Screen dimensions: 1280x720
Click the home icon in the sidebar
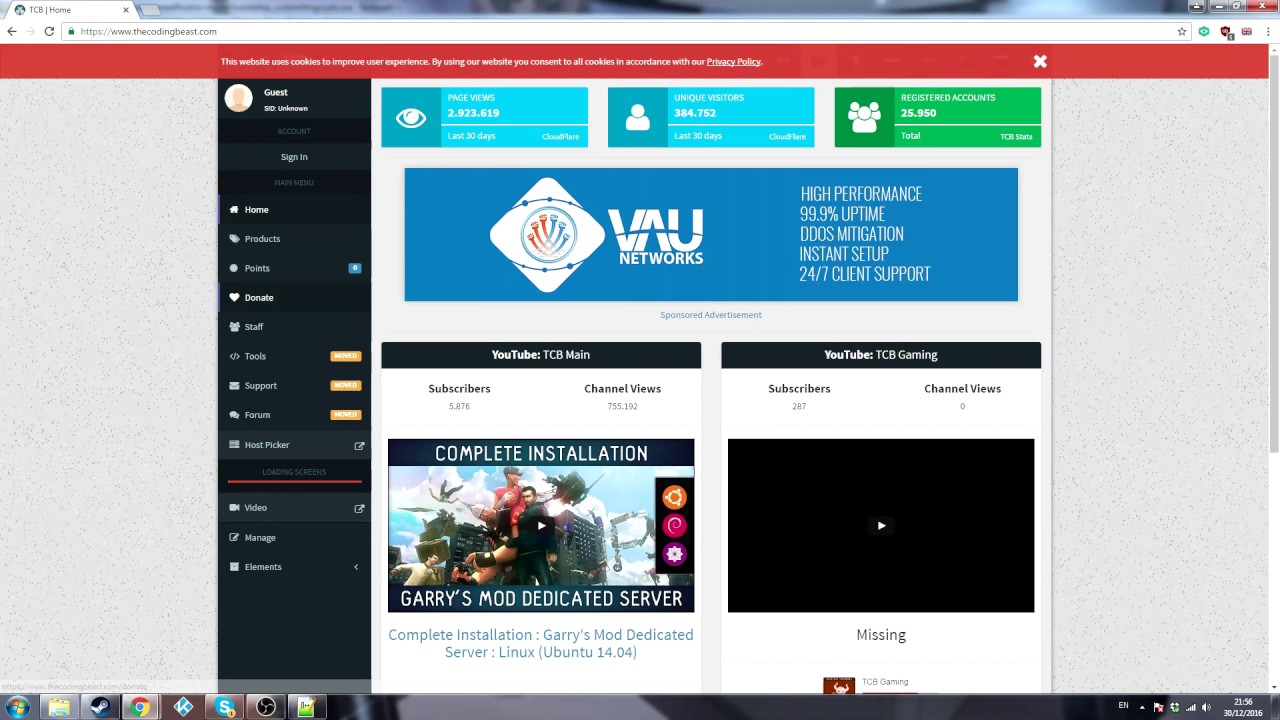234,210
